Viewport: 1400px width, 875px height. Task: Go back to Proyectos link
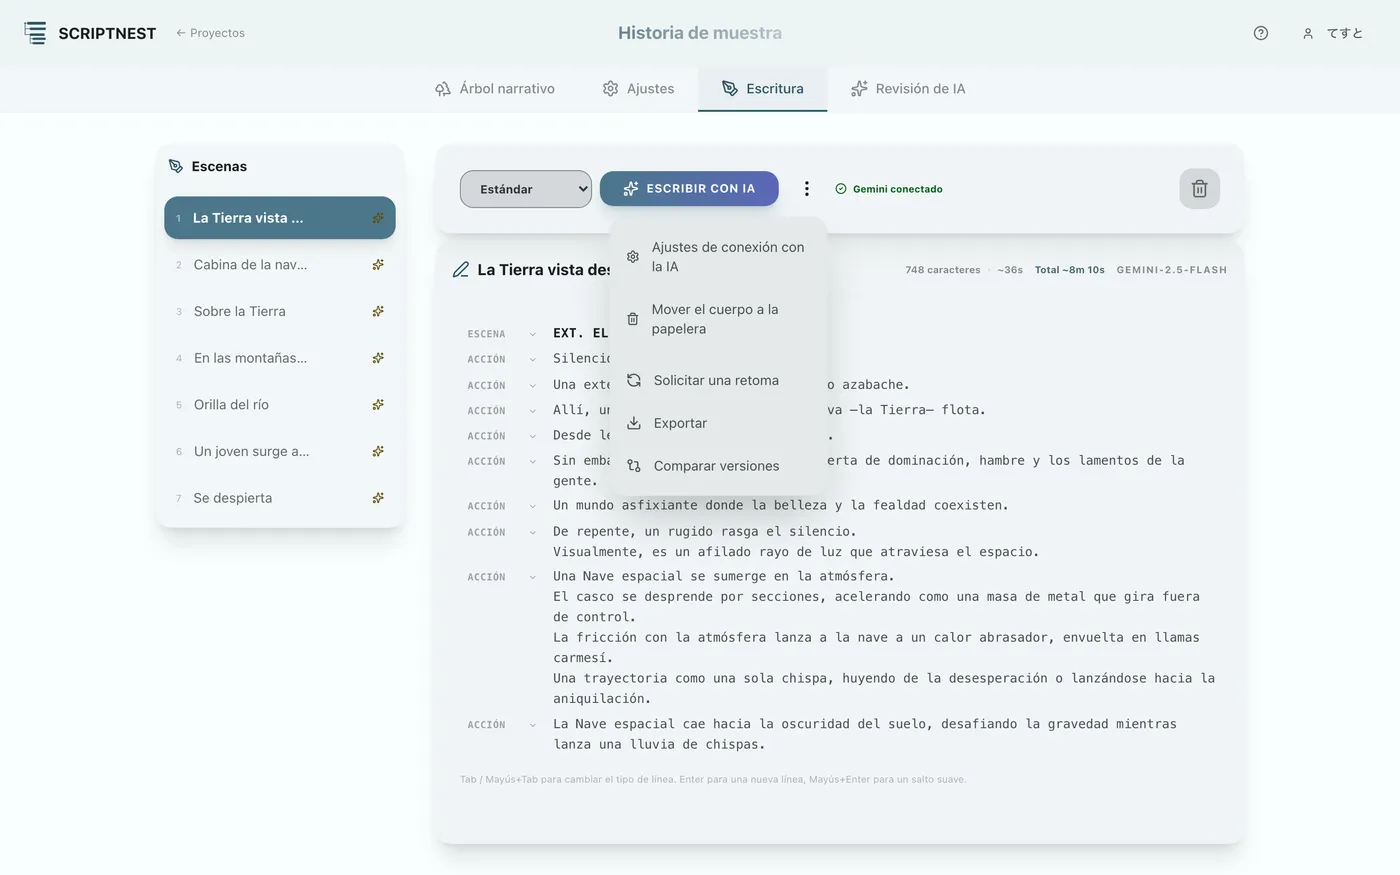coord(210,33)
